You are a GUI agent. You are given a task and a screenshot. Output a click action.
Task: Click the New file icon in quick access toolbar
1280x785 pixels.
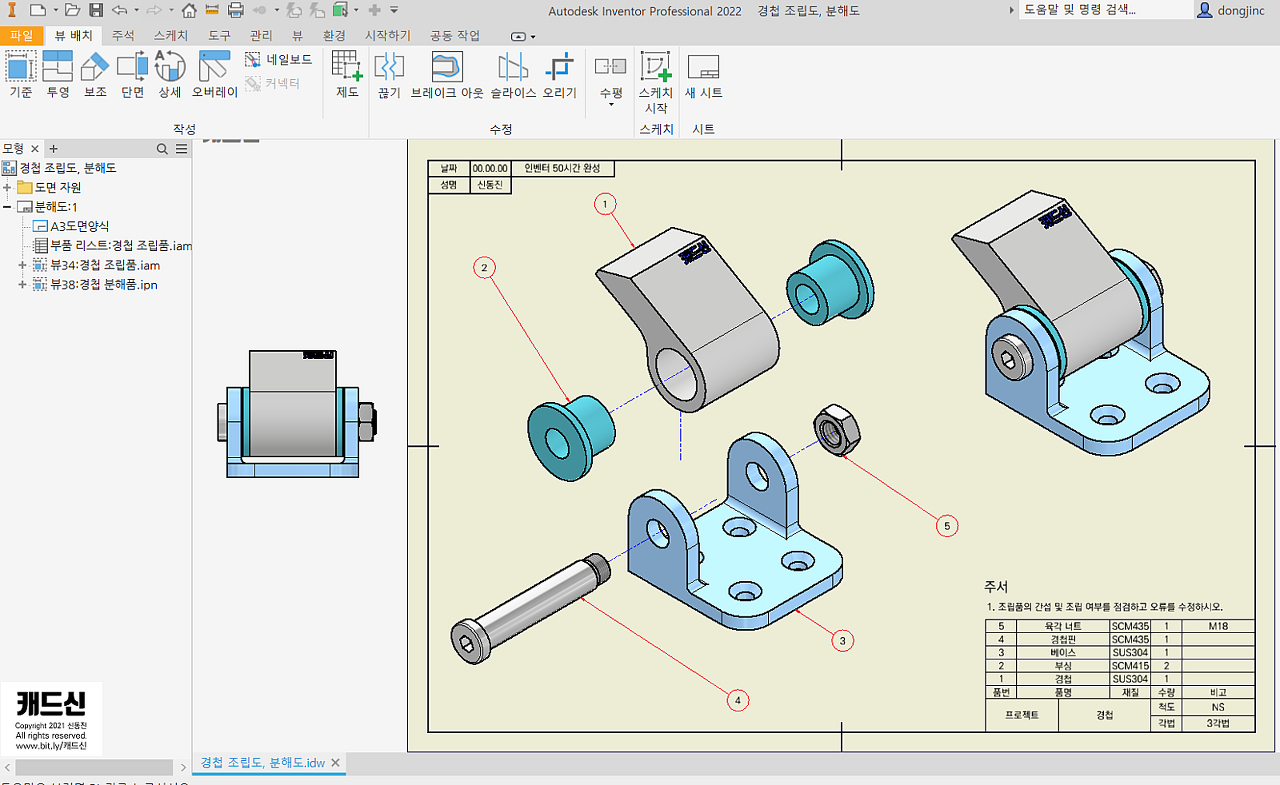(36, 10)
